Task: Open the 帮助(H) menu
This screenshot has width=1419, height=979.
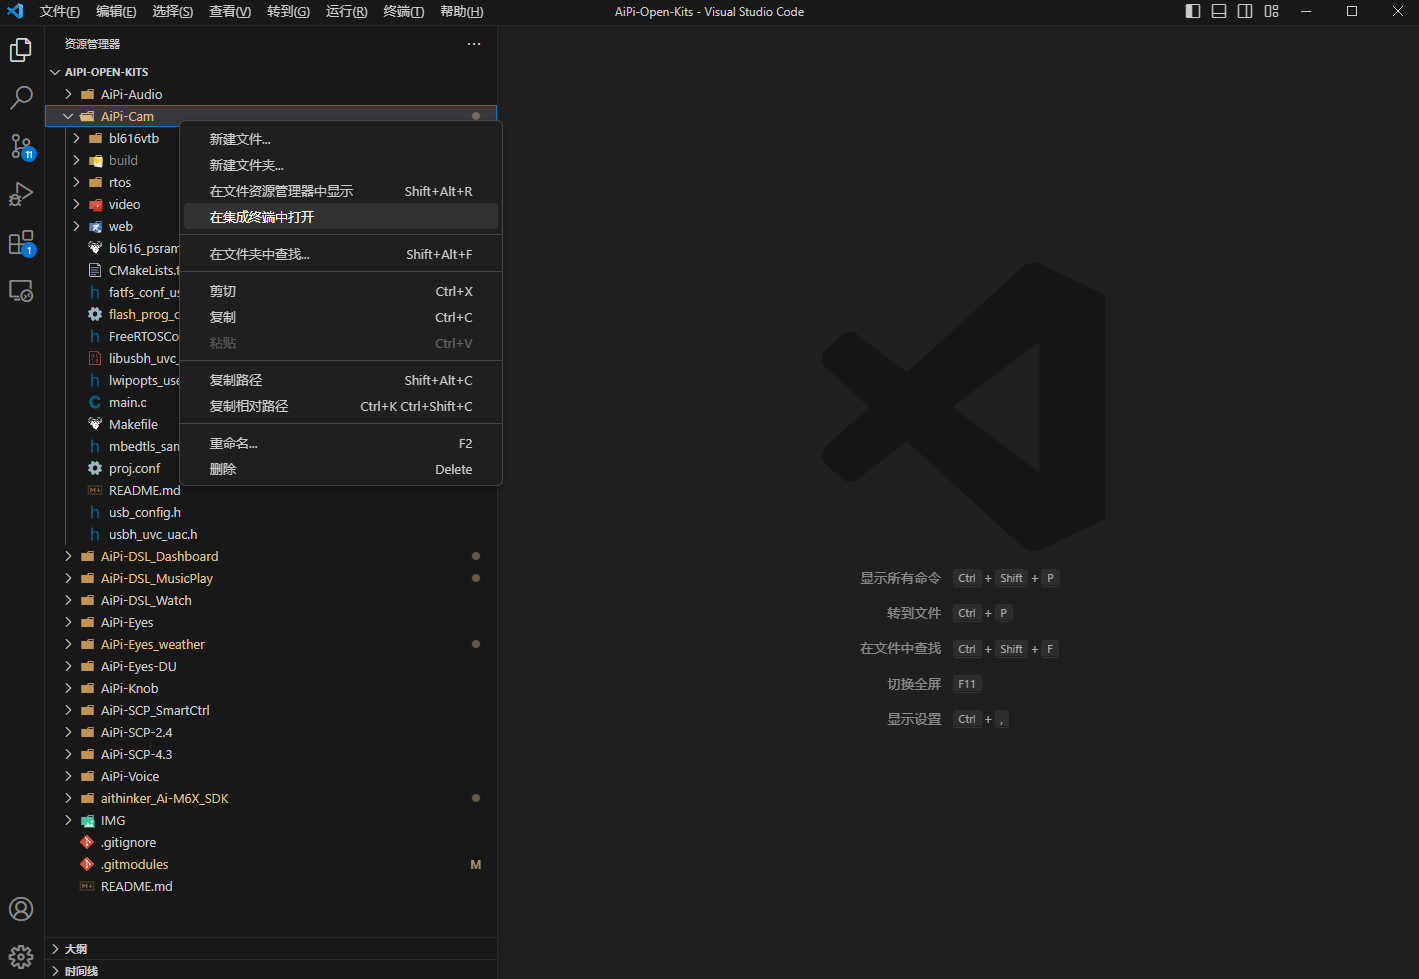Action: pos(461,11)
